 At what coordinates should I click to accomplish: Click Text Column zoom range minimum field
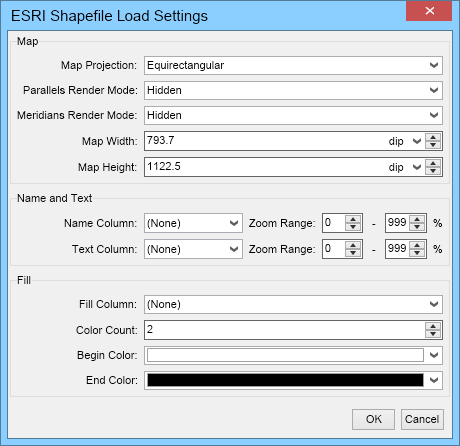tap(334, 249)
